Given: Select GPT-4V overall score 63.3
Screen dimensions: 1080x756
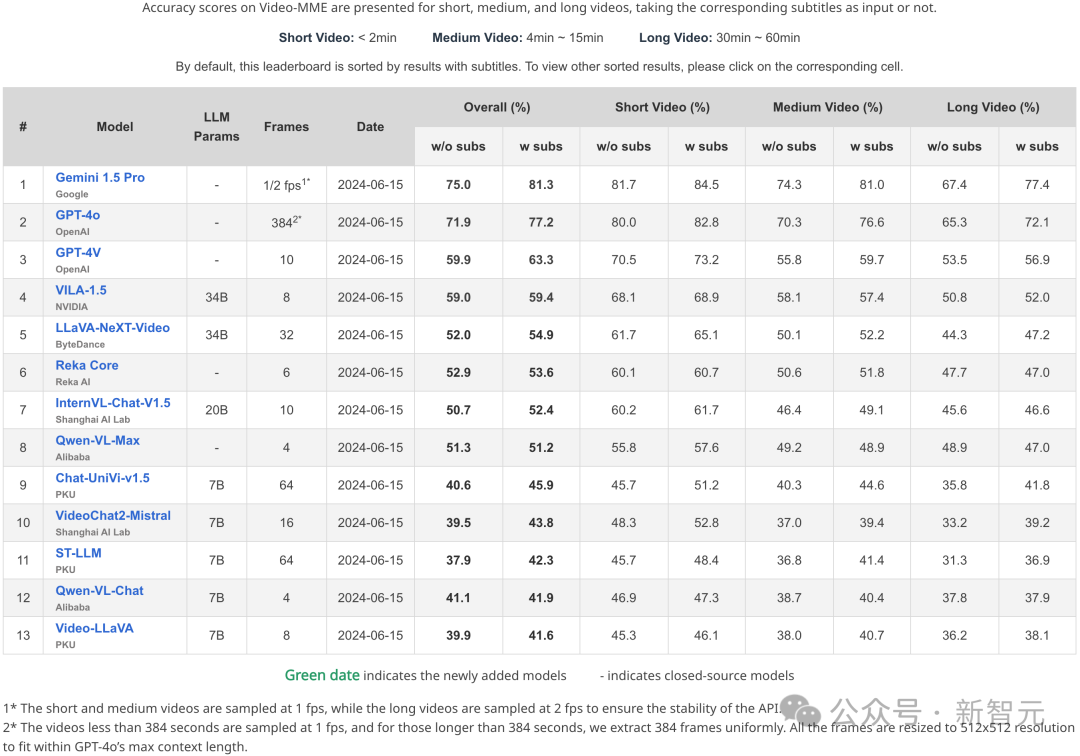Looking at the screenshot, I should 541,260.
